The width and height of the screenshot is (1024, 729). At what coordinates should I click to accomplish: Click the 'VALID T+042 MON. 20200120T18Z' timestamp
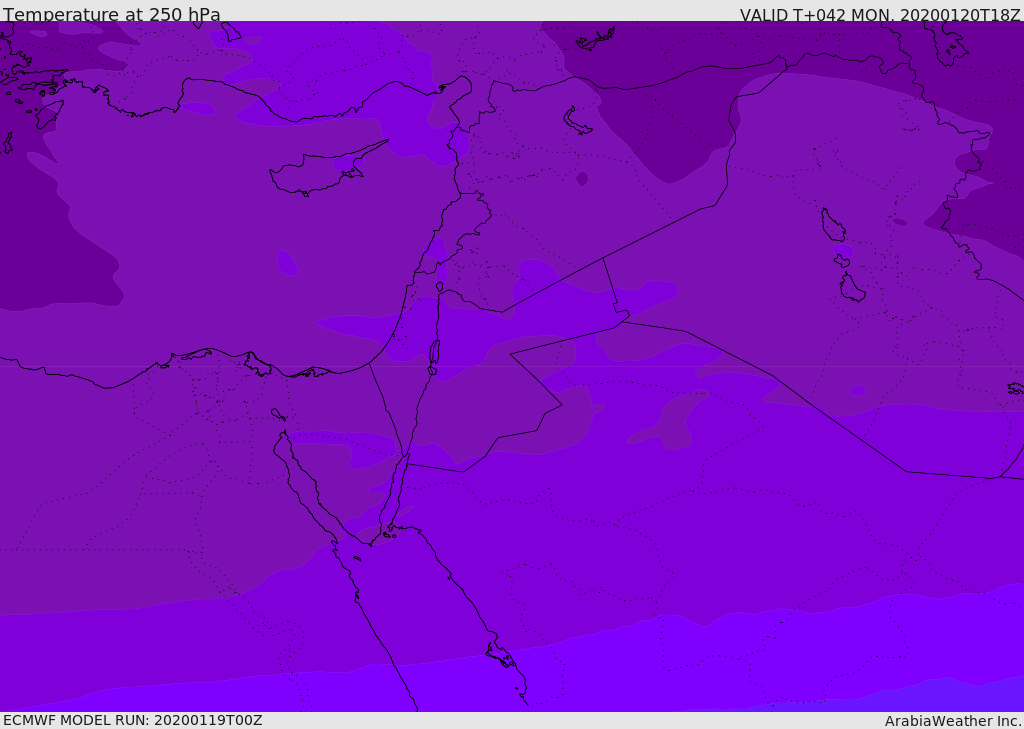tap(880, 14)
